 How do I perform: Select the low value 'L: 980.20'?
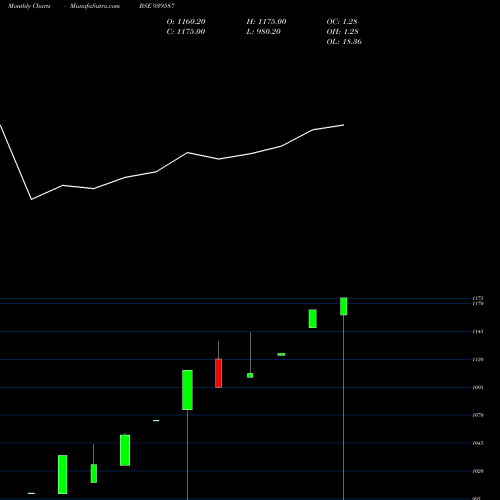coord(264,32)
